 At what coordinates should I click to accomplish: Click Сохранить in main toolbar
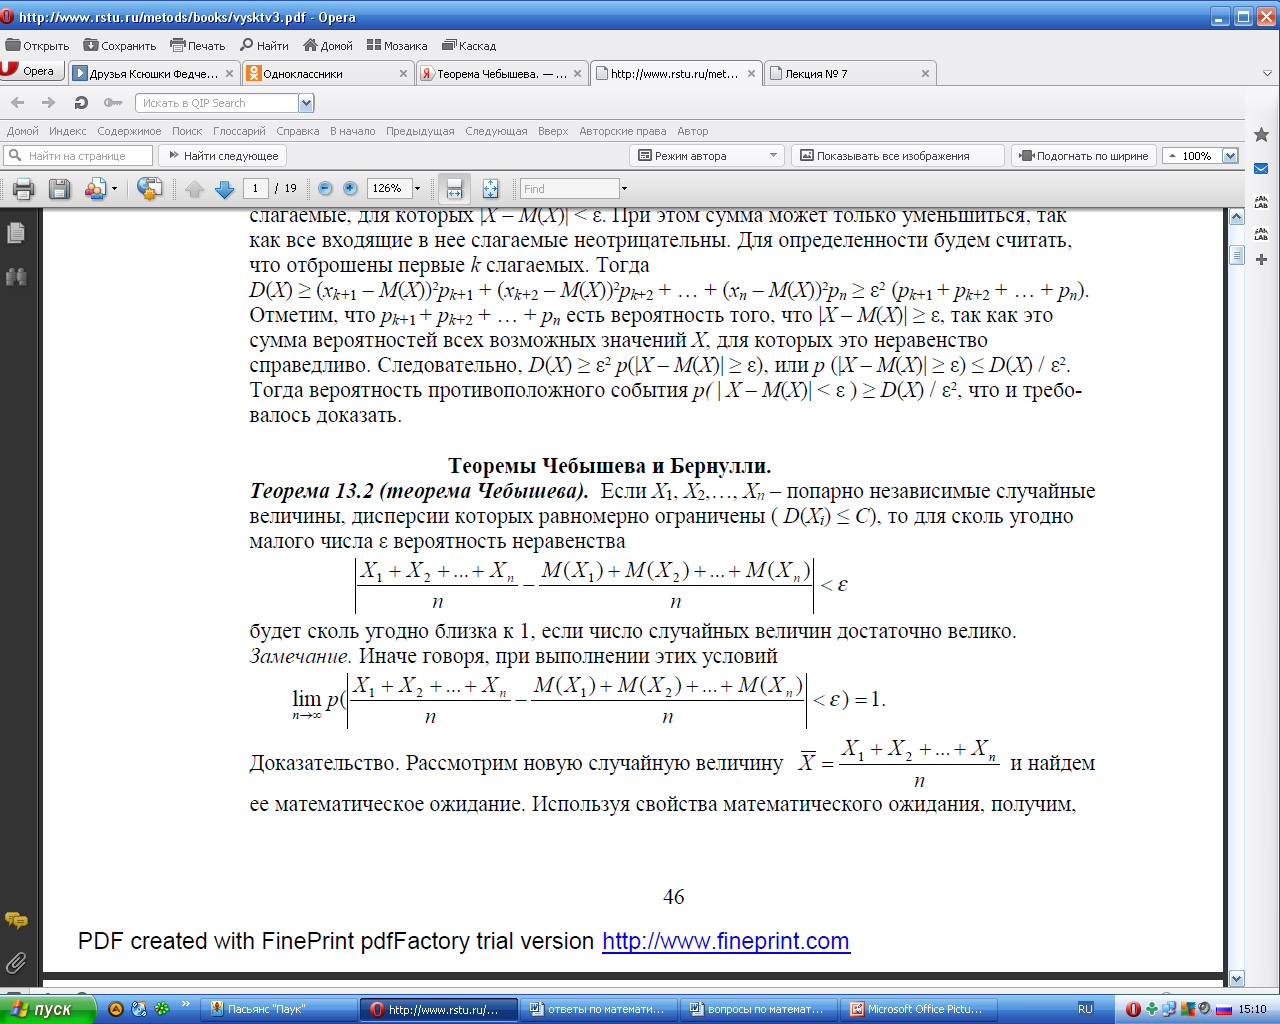pyautogui.click(x=120, y=45)
